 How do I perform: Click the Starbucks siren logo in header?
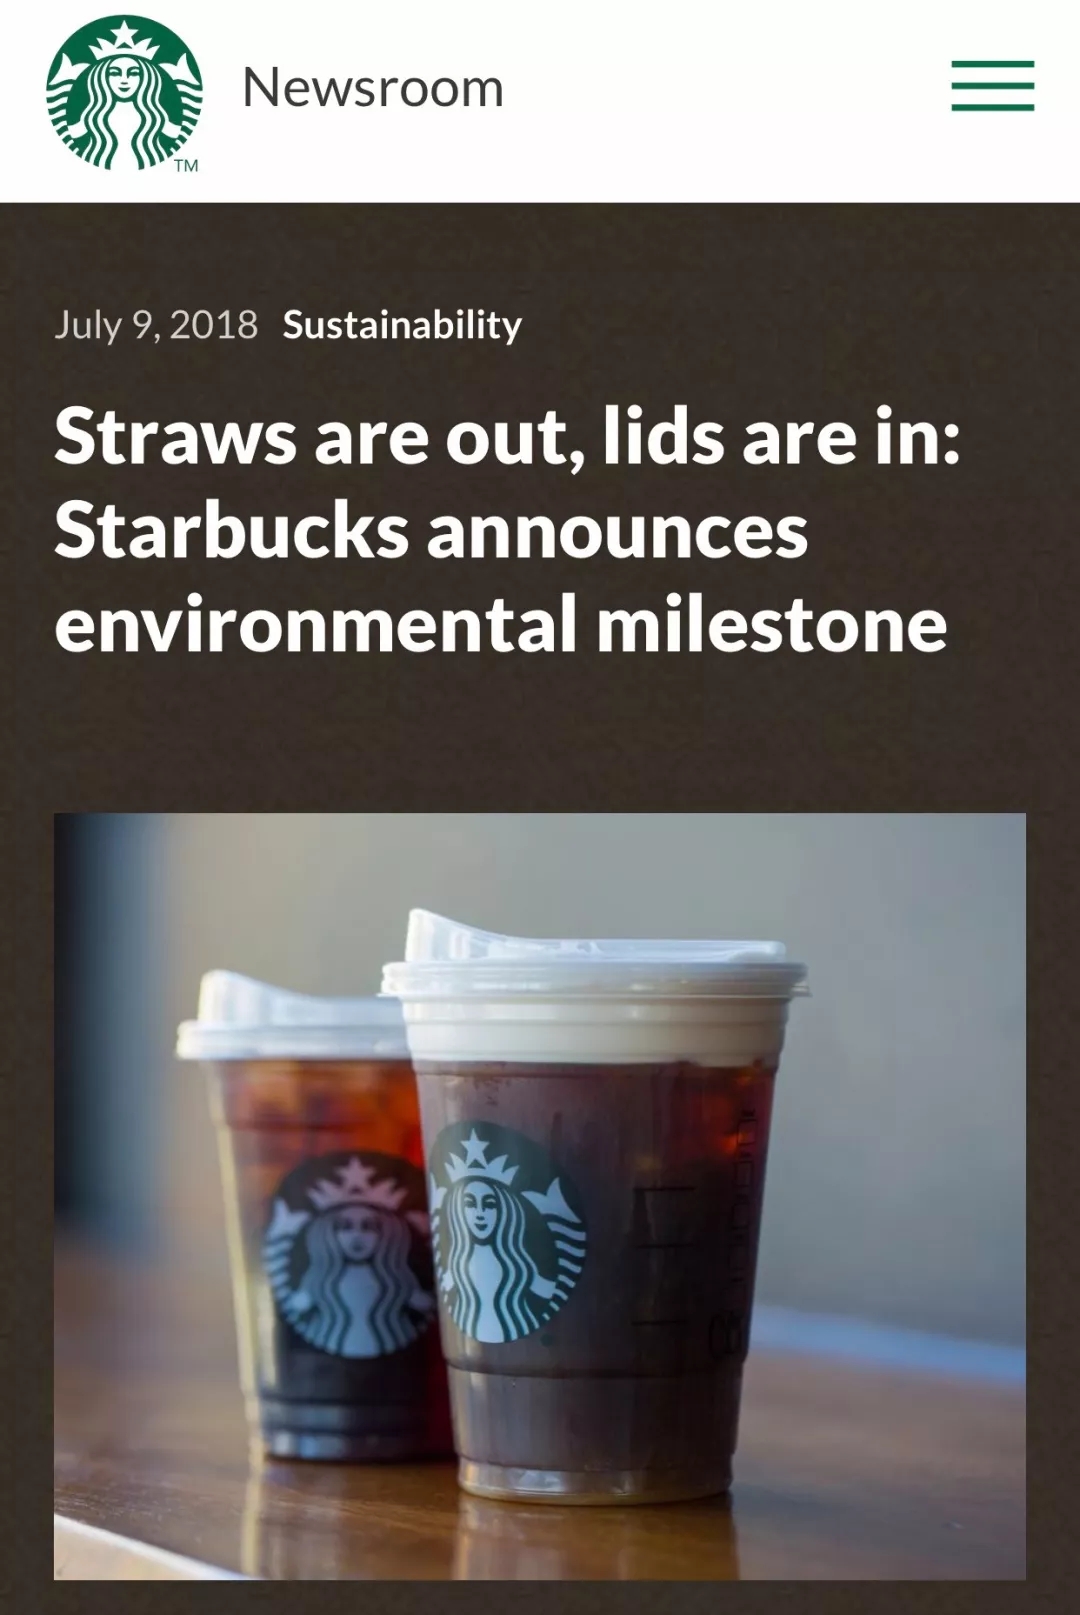pyautogui.click(x=124, y=92)
